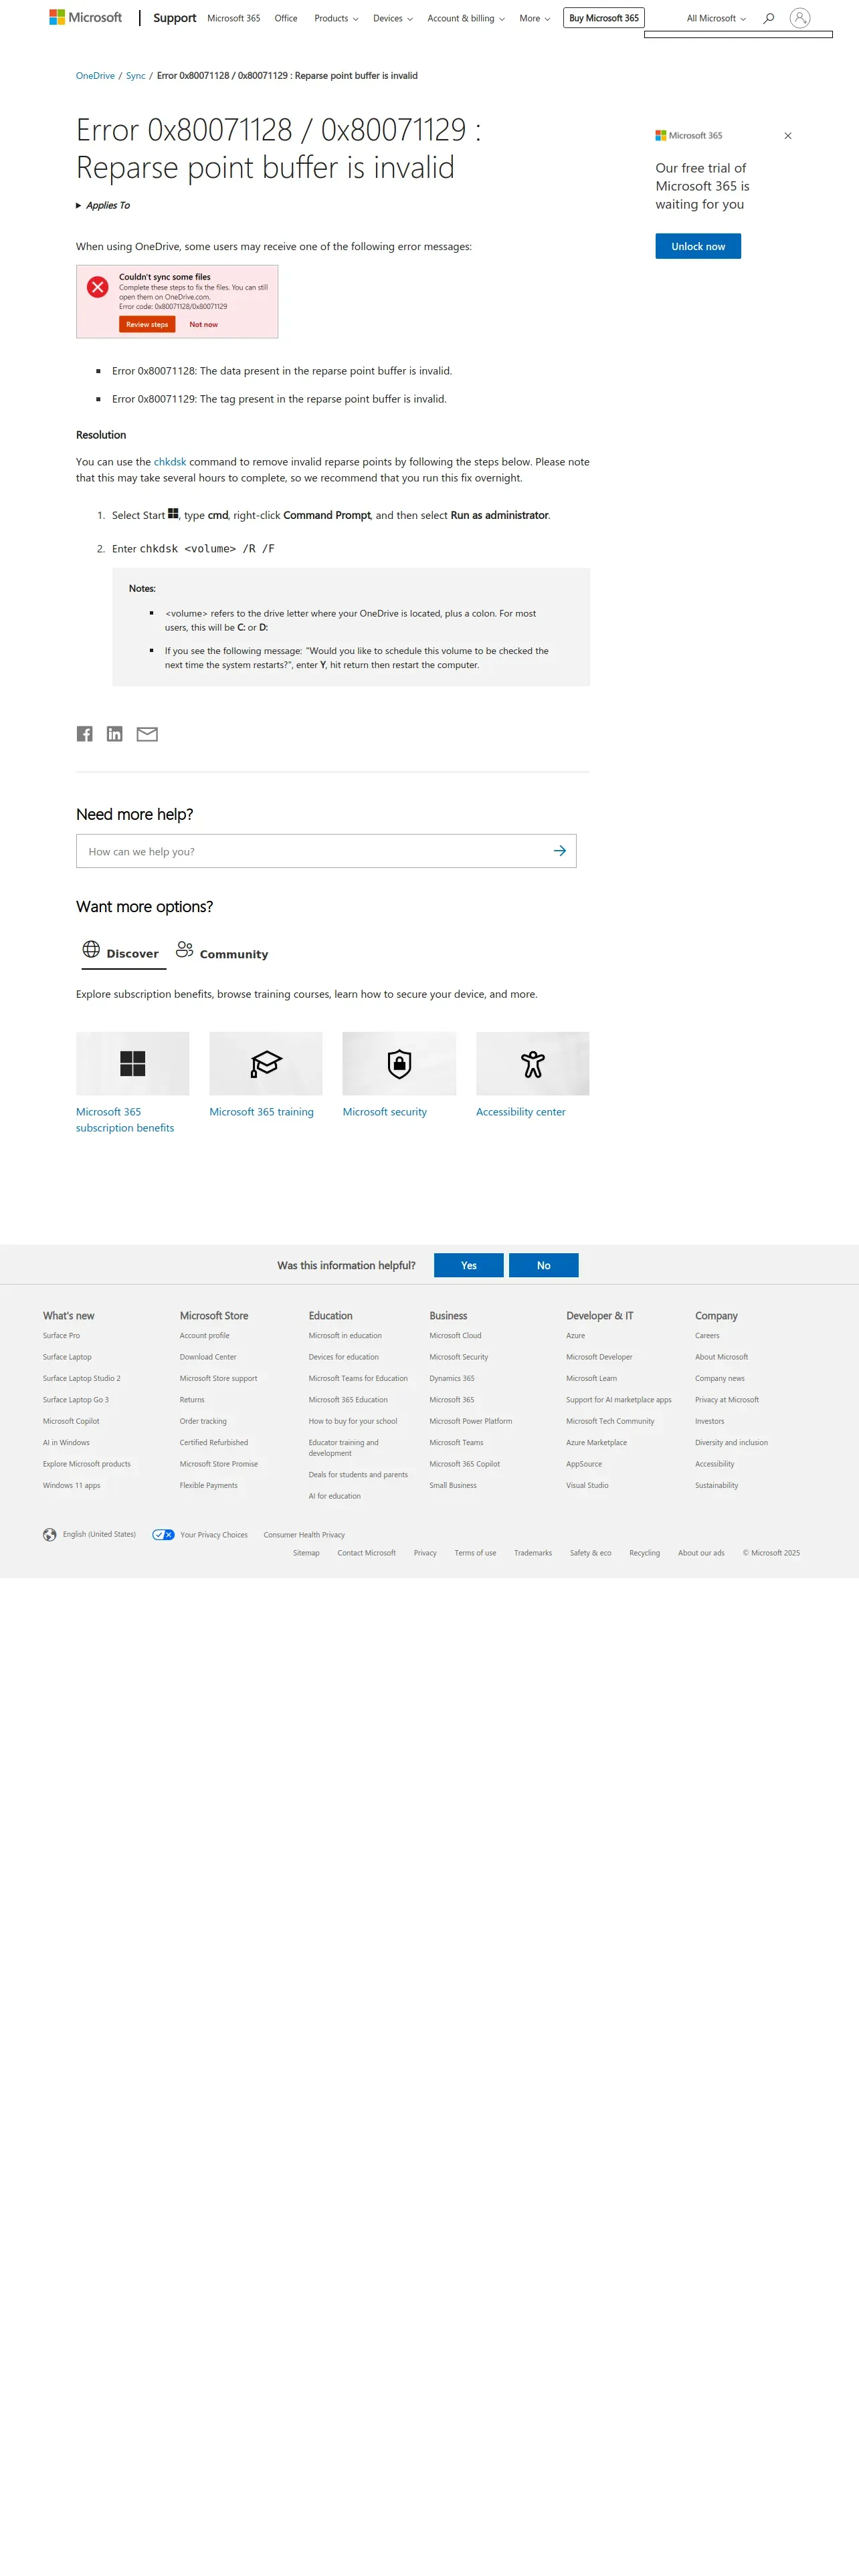Open the search magnifier icon

[x=769, y=18]
